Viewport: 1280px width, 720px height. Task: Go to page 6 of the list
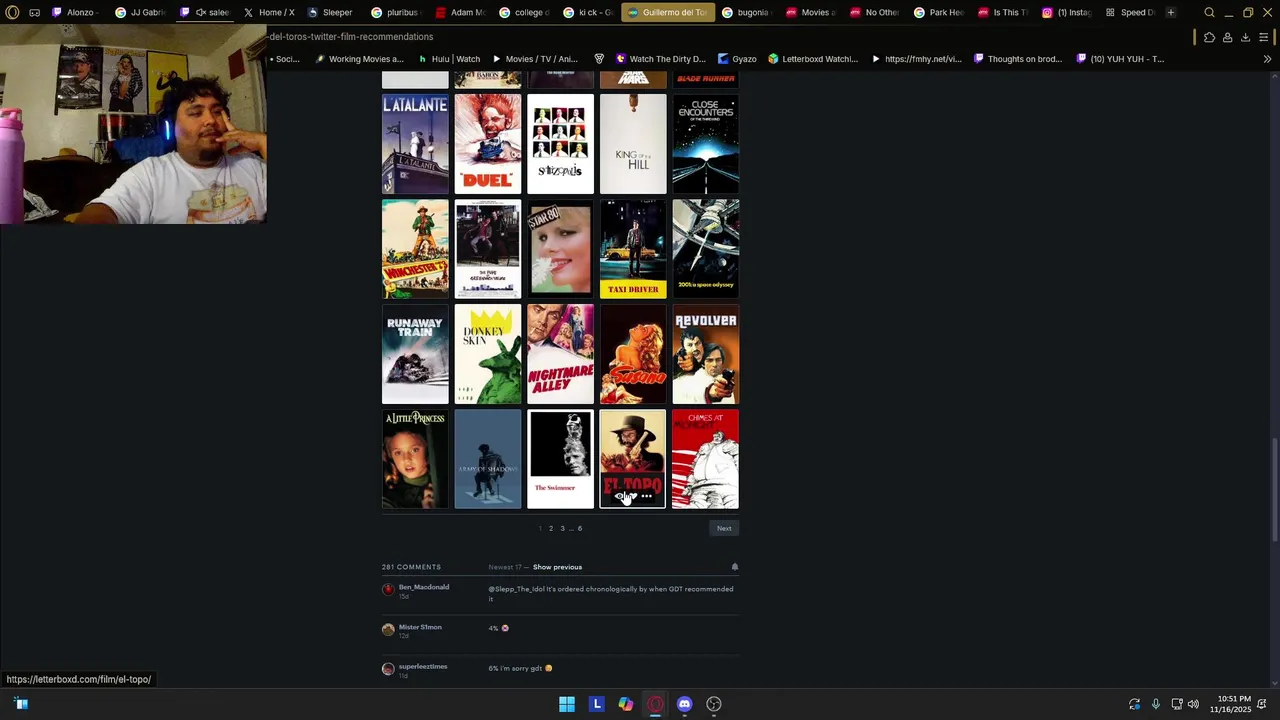579,528
